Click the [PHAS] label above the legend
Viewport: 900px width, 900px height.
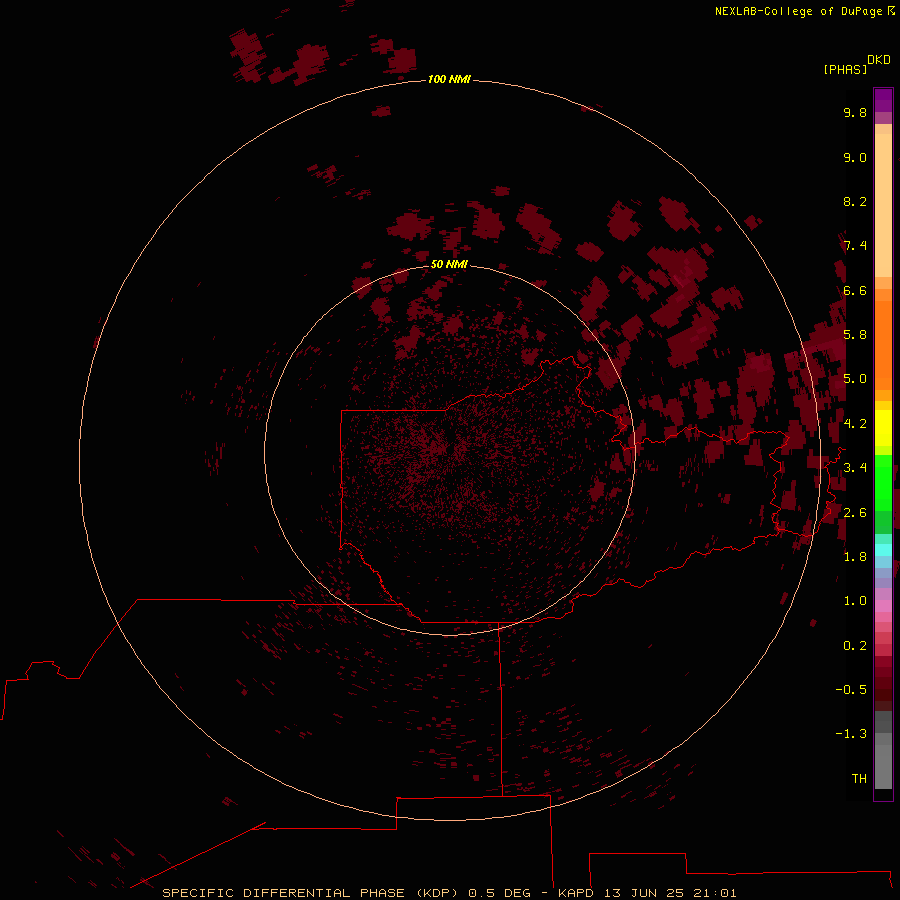[x=845, y=69]
